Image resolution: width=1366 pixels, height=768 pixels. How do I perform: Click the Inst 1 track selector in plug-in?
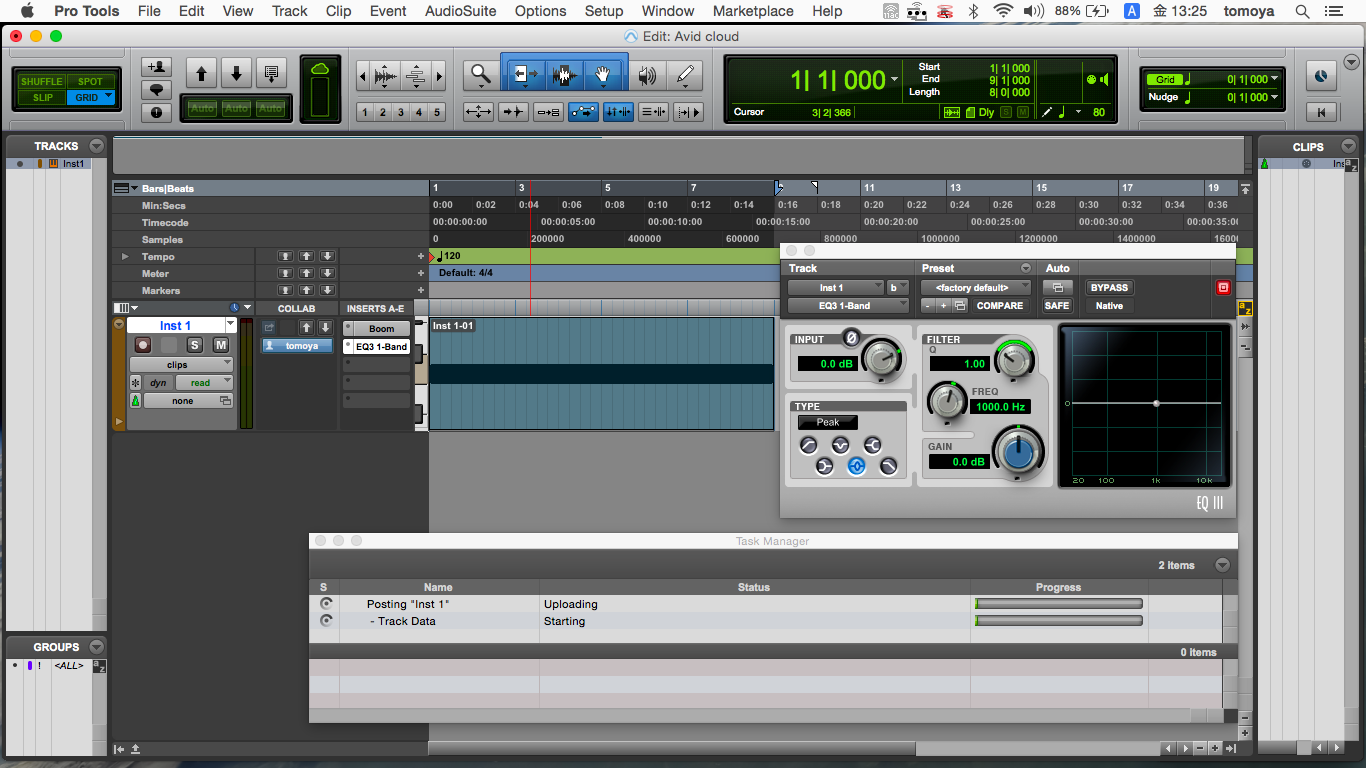[836, 288]
